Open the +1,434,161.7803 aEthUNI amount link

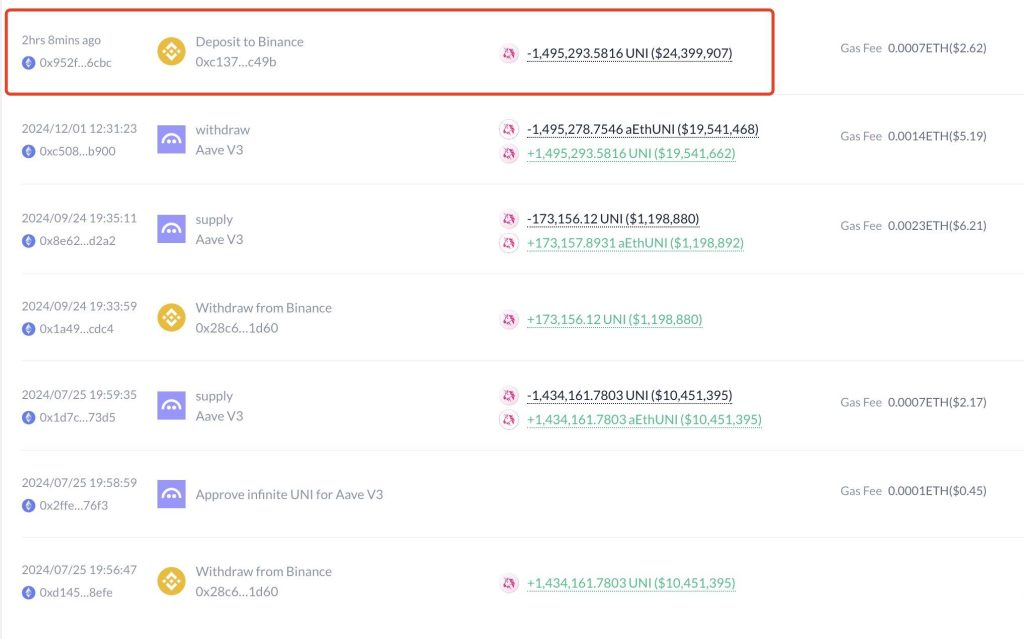tap(644, 419)
